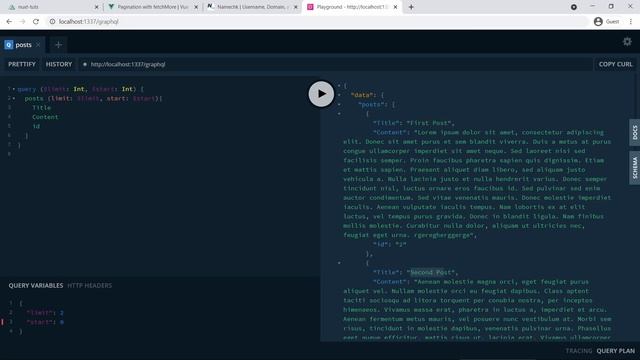640x360 pixels.
Task: Collapse the "data" object in response
Action: (x=339, y=95)
